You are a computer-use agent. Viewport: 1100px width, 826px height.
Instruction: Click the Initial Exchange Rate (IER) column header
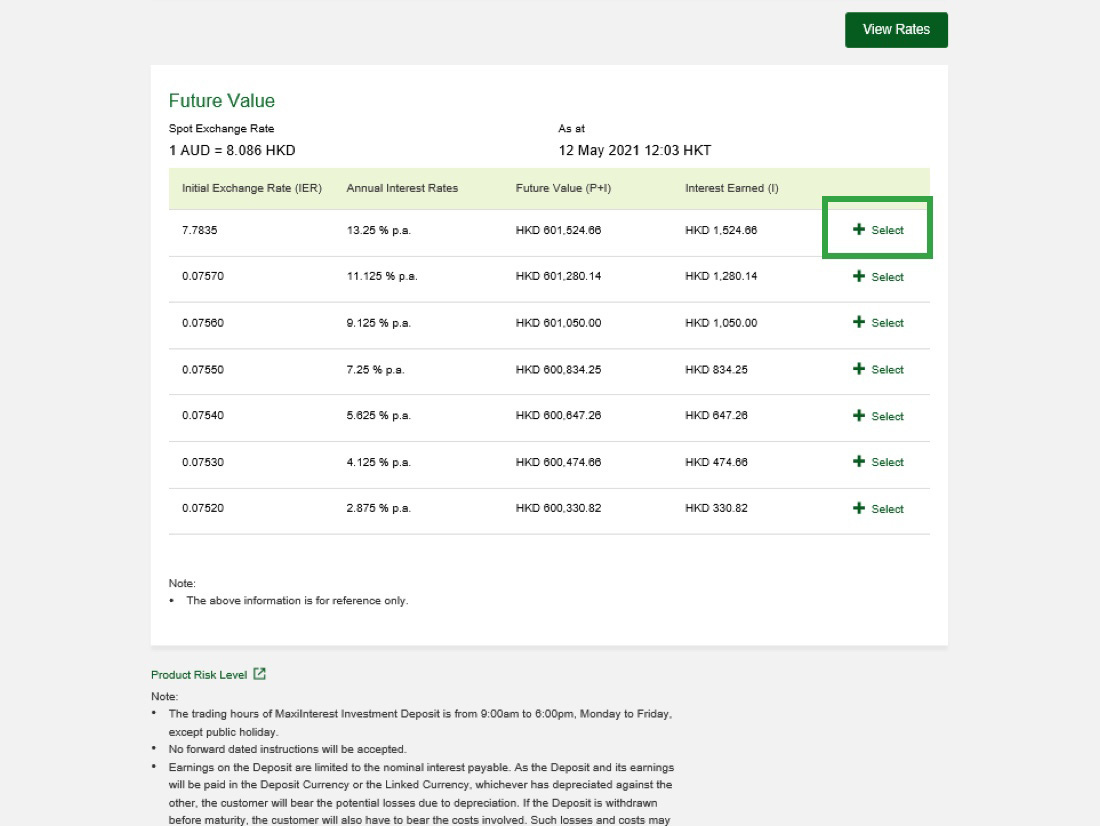tap(252, 188)
